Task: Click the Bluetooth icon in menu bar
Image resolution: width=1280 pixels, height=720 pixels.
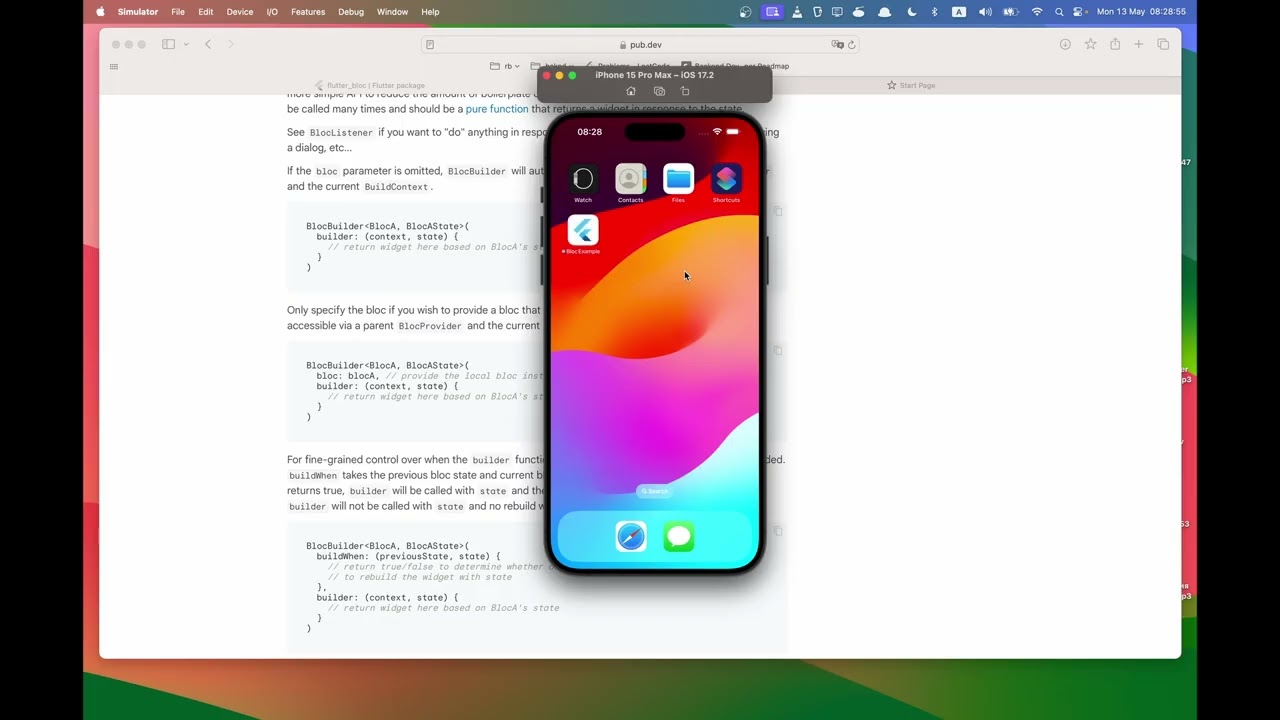Action: pos(935,12)
